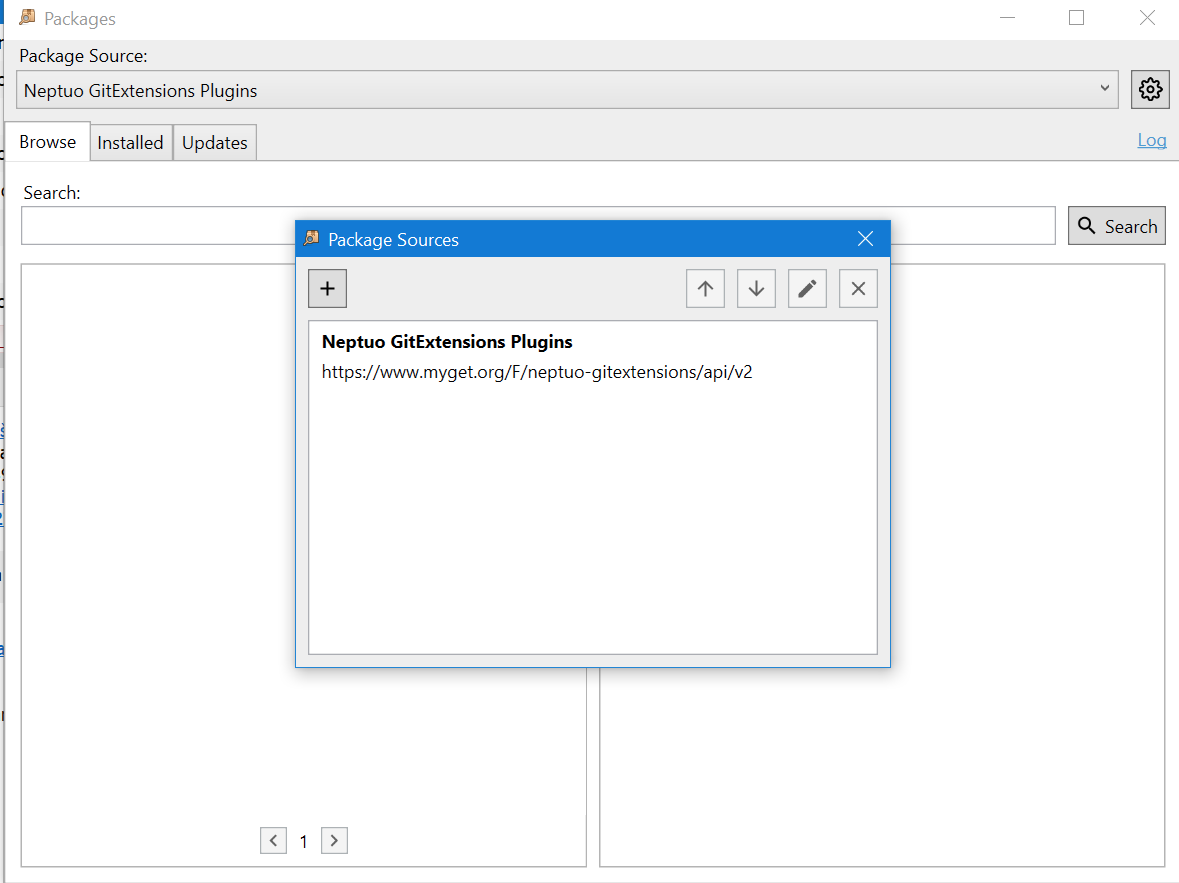Click the magnifier icon on Search button
The height and width of the screenshot is (883, 1179).
click(1087, 225)
